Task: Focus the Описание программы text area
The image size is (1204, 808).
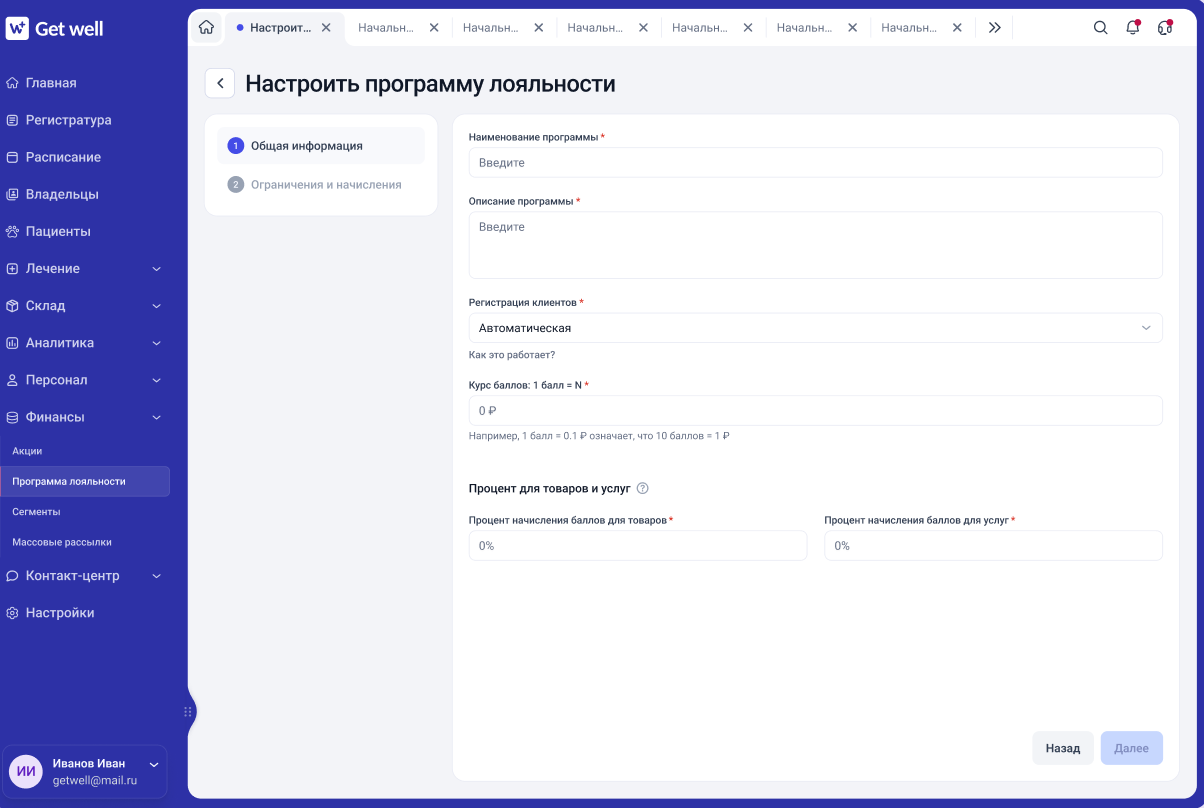Action: point(815,245)
